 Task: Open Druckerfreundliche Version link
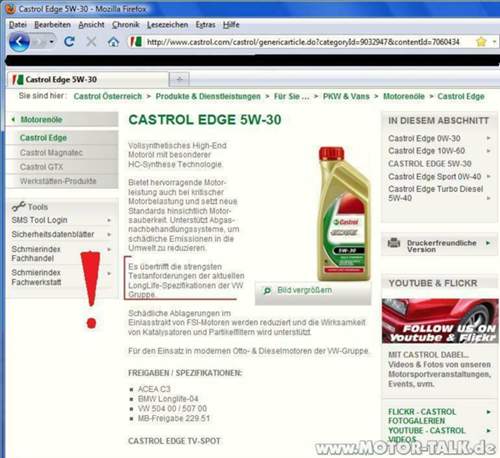click(x=442, y=246)
